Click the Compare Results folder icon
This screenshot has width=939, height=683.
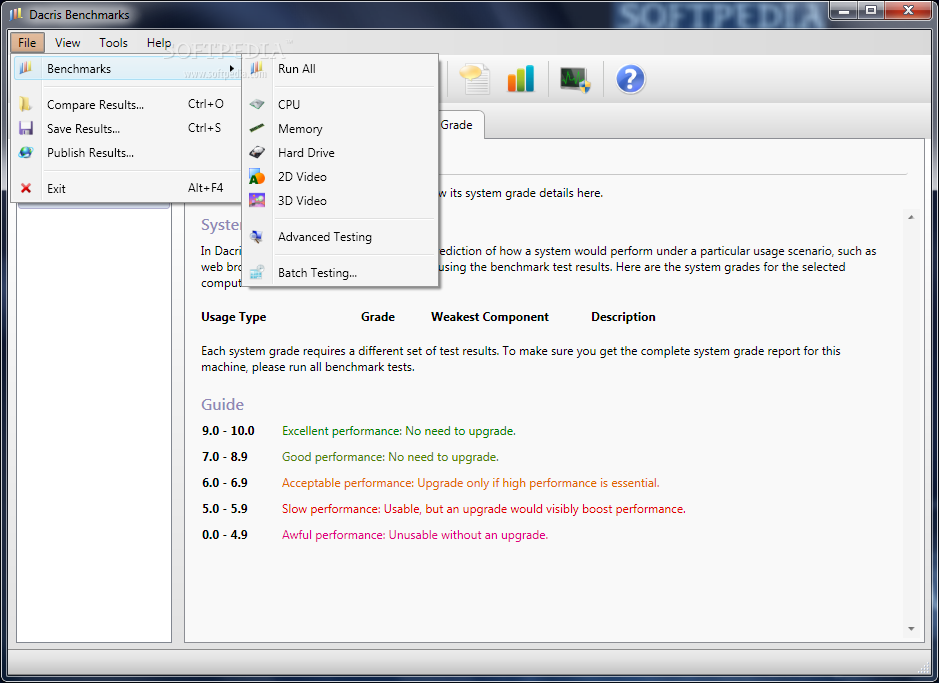[x=25, y=104]
